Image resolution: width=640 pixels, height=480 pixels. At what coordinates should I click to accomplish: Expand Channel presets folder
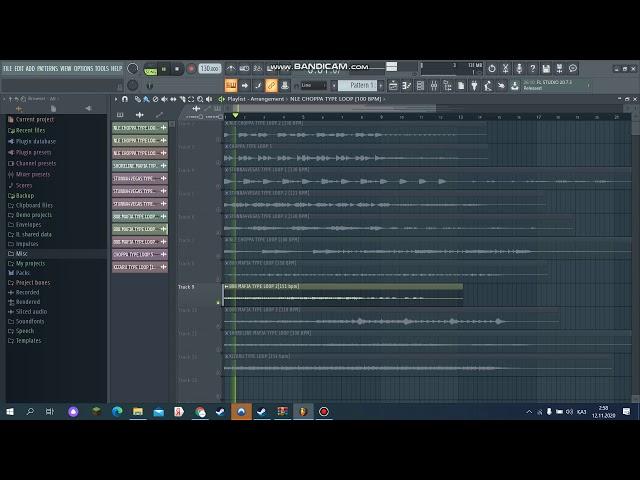pyautogui.click(x=32, y=164)
